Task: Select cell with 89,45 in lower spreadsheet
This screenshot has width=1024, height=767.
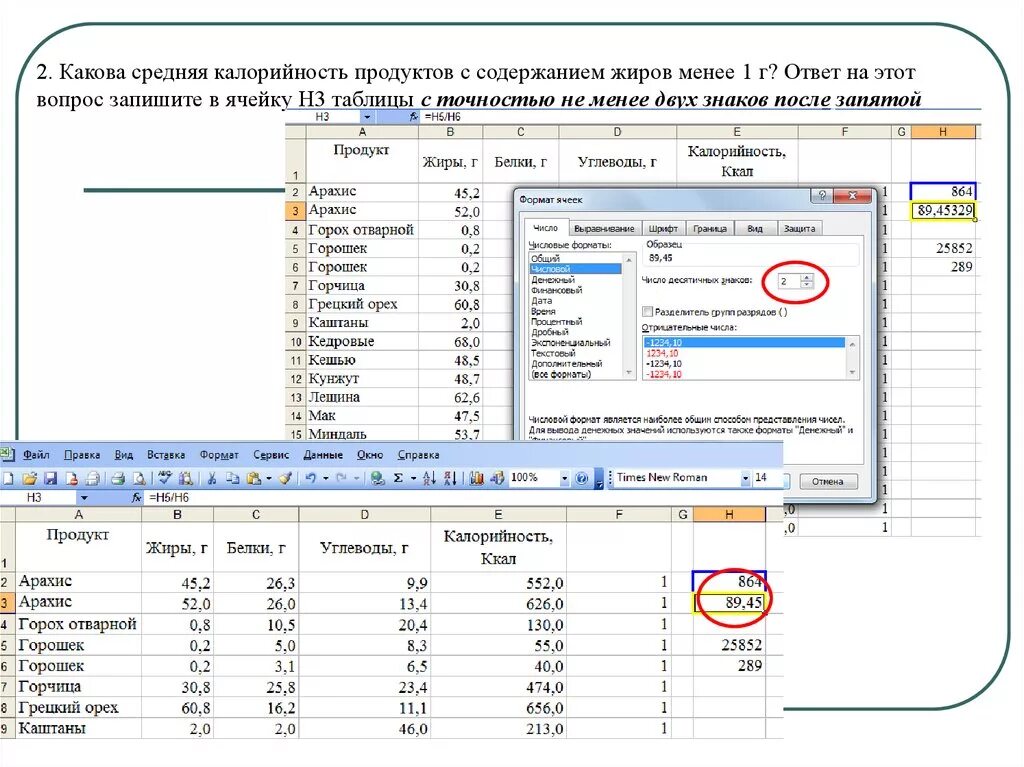Action: pyautogui.click(x=729, y=602)
